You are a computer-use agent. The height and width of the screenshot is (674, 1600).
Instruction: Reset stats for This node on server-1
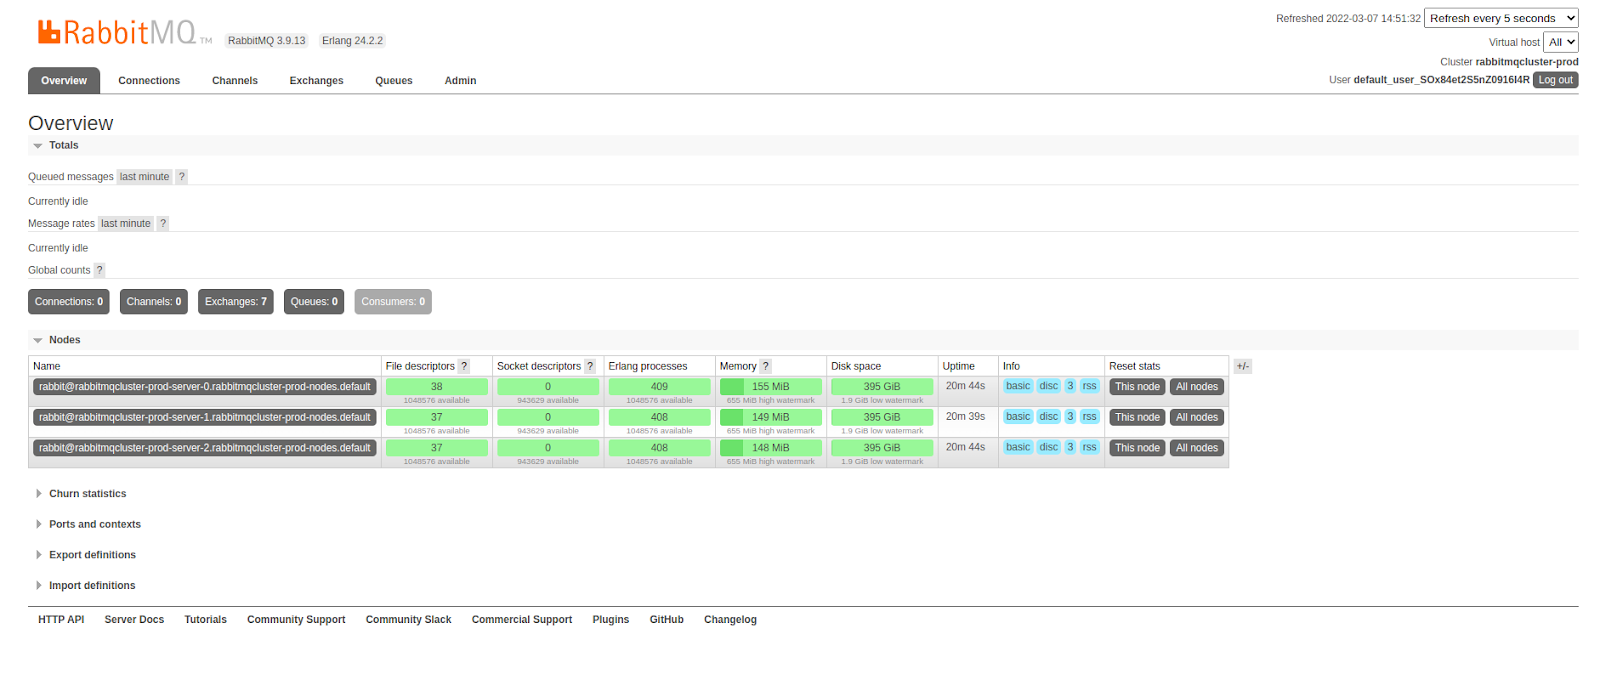pos(1137,417)
